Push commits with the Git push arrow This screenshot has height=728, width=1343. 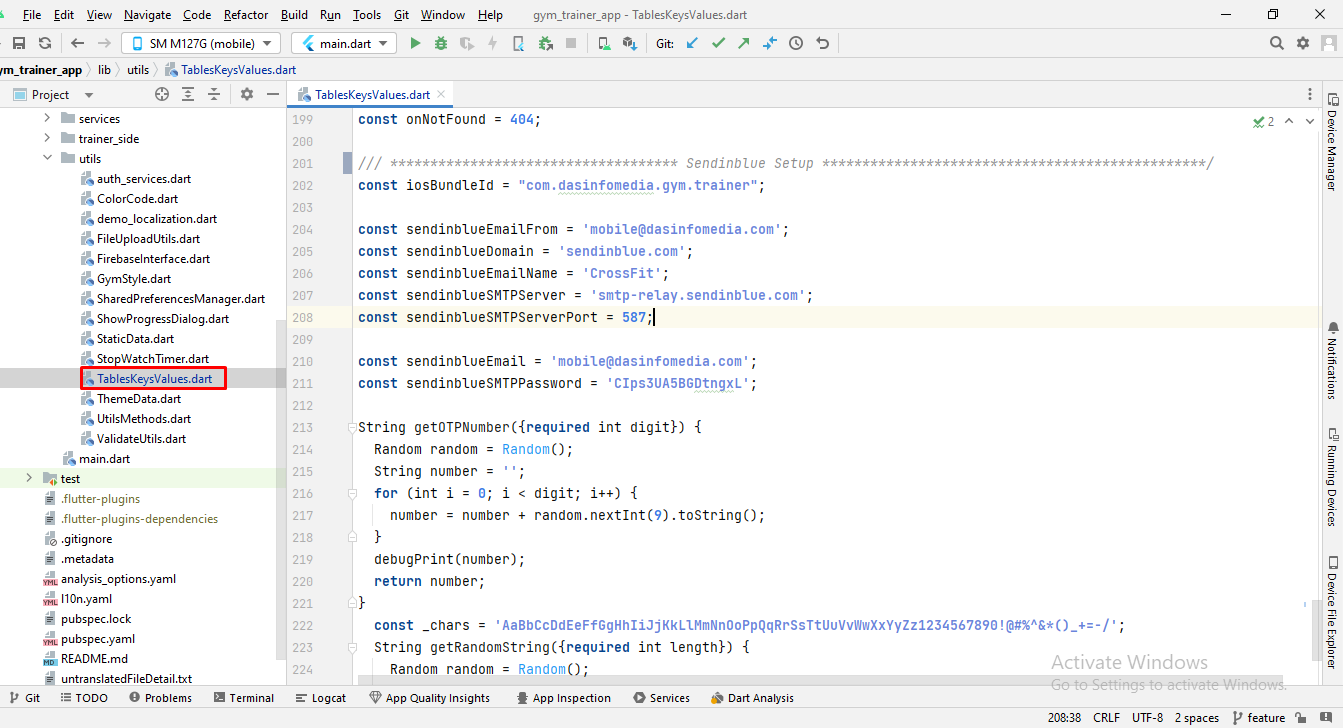tap(744, 43)
